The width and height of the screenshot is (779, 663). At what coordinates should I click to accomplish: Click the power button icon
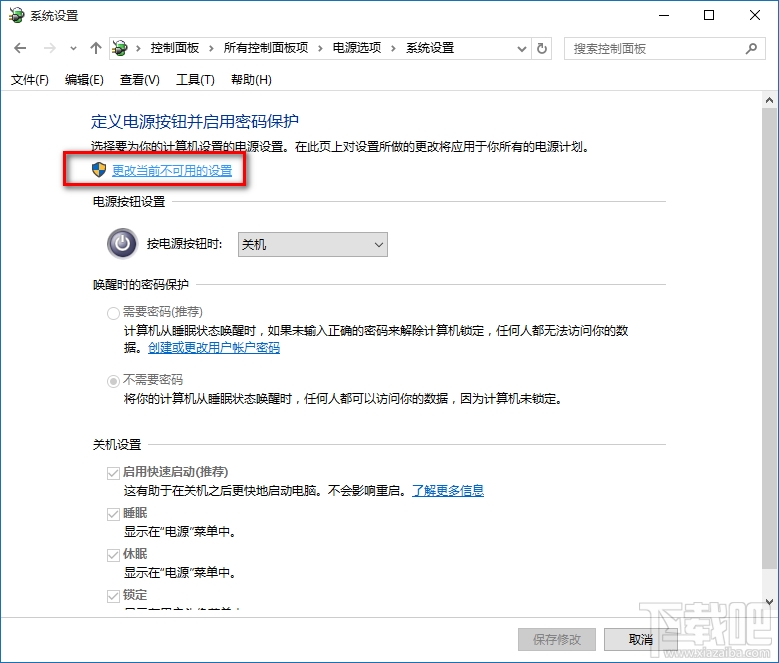tap(122, 243)
